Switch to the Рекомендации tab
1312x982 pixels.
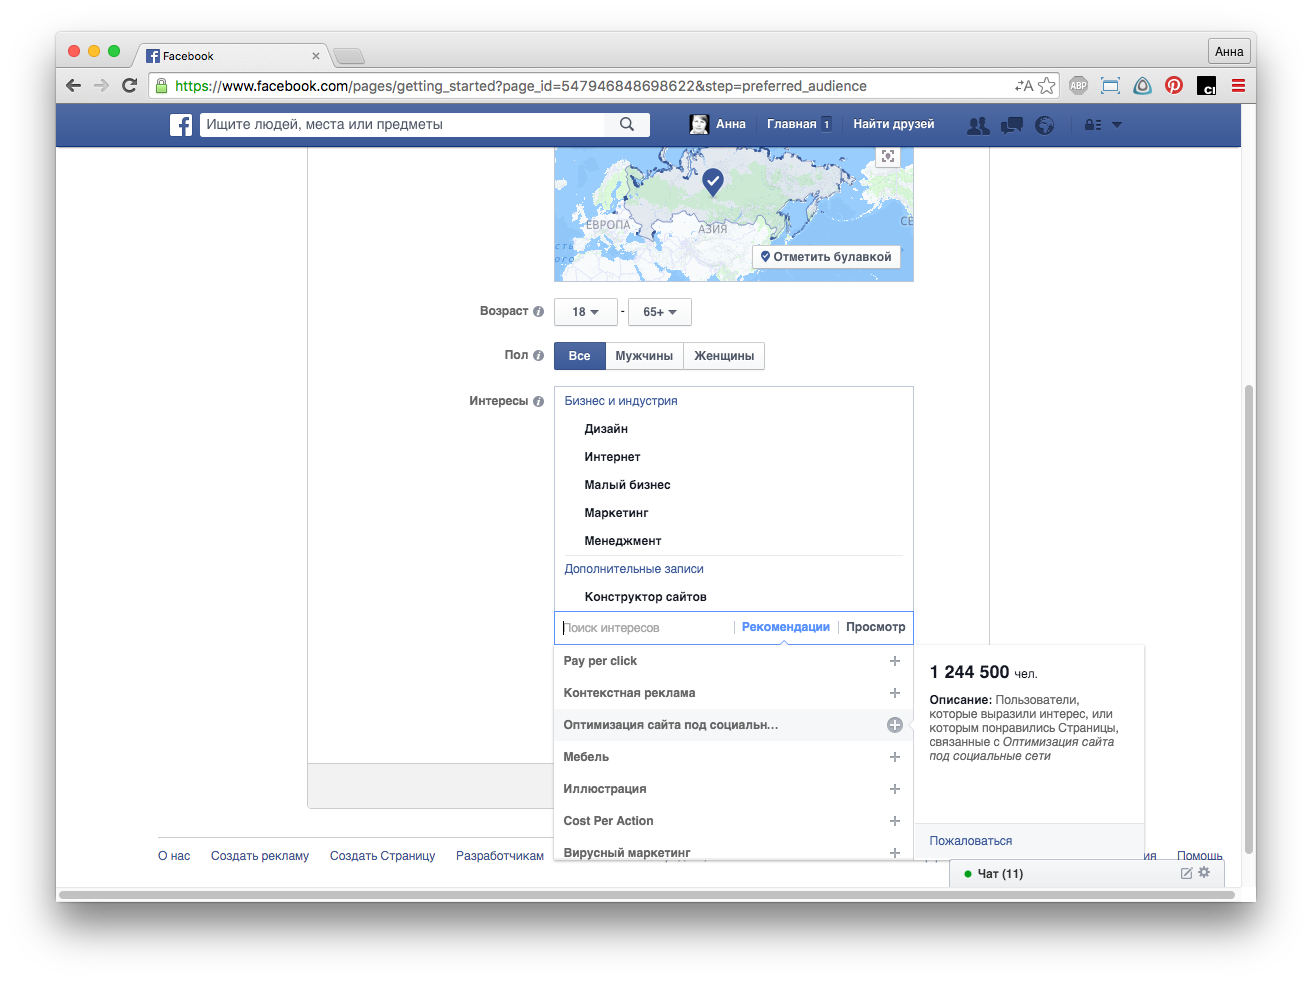(785, 627)
